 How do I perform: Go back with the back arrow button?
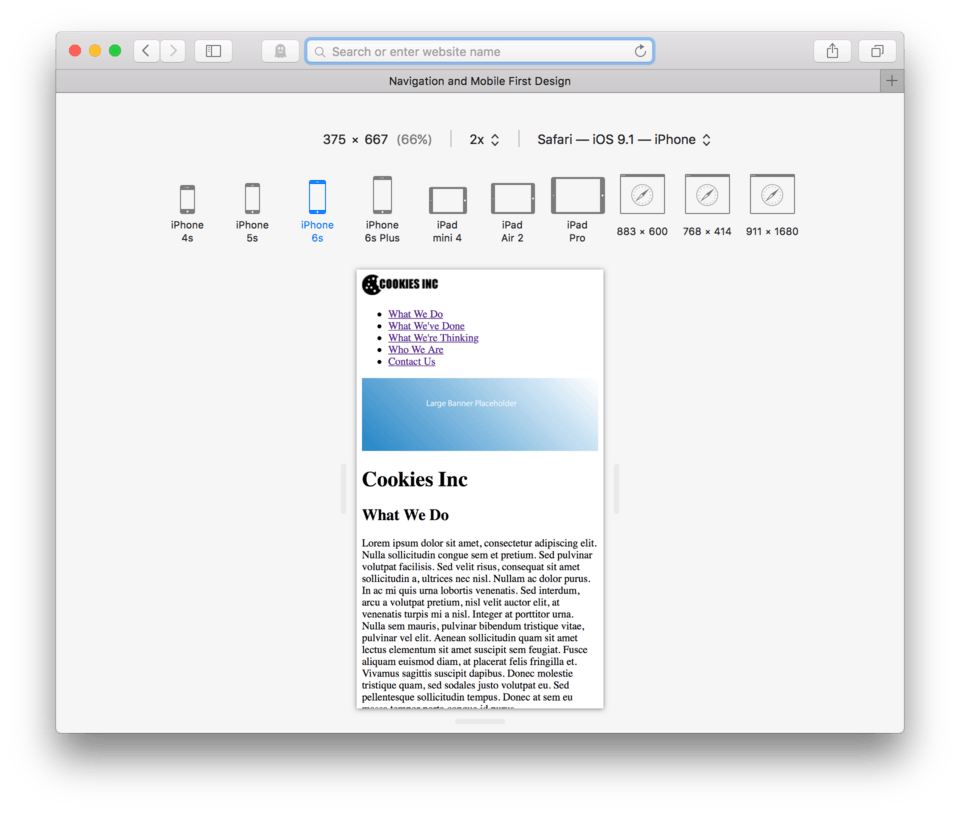tap(146, 51)
